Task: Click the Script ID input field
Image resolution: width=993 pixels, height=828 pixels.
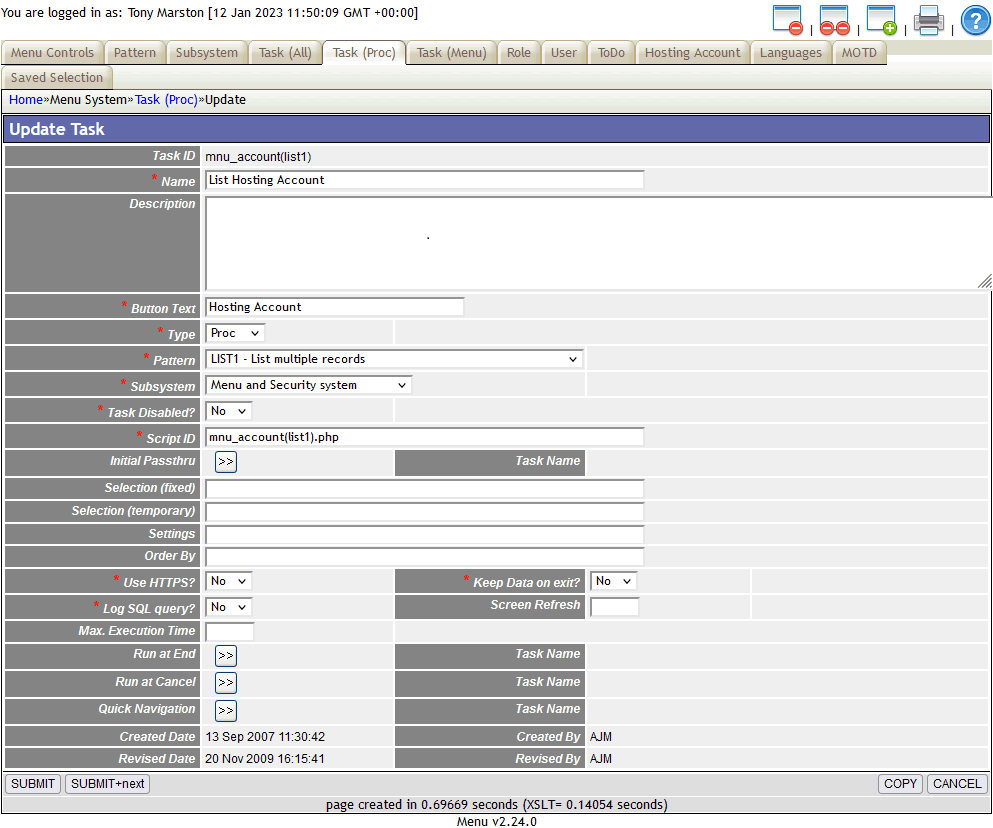Action: pyautogui.click(x=424, y=436)
